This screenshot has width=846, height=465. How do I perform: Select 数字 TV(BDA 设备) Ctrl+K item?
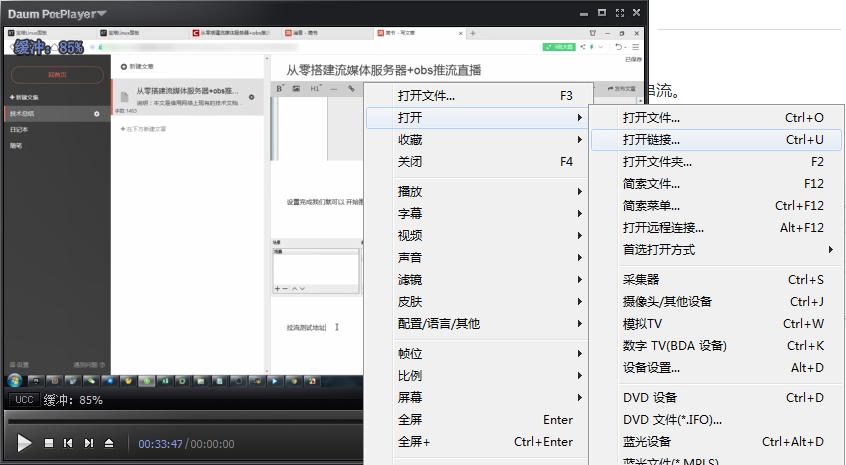[716, 346]
